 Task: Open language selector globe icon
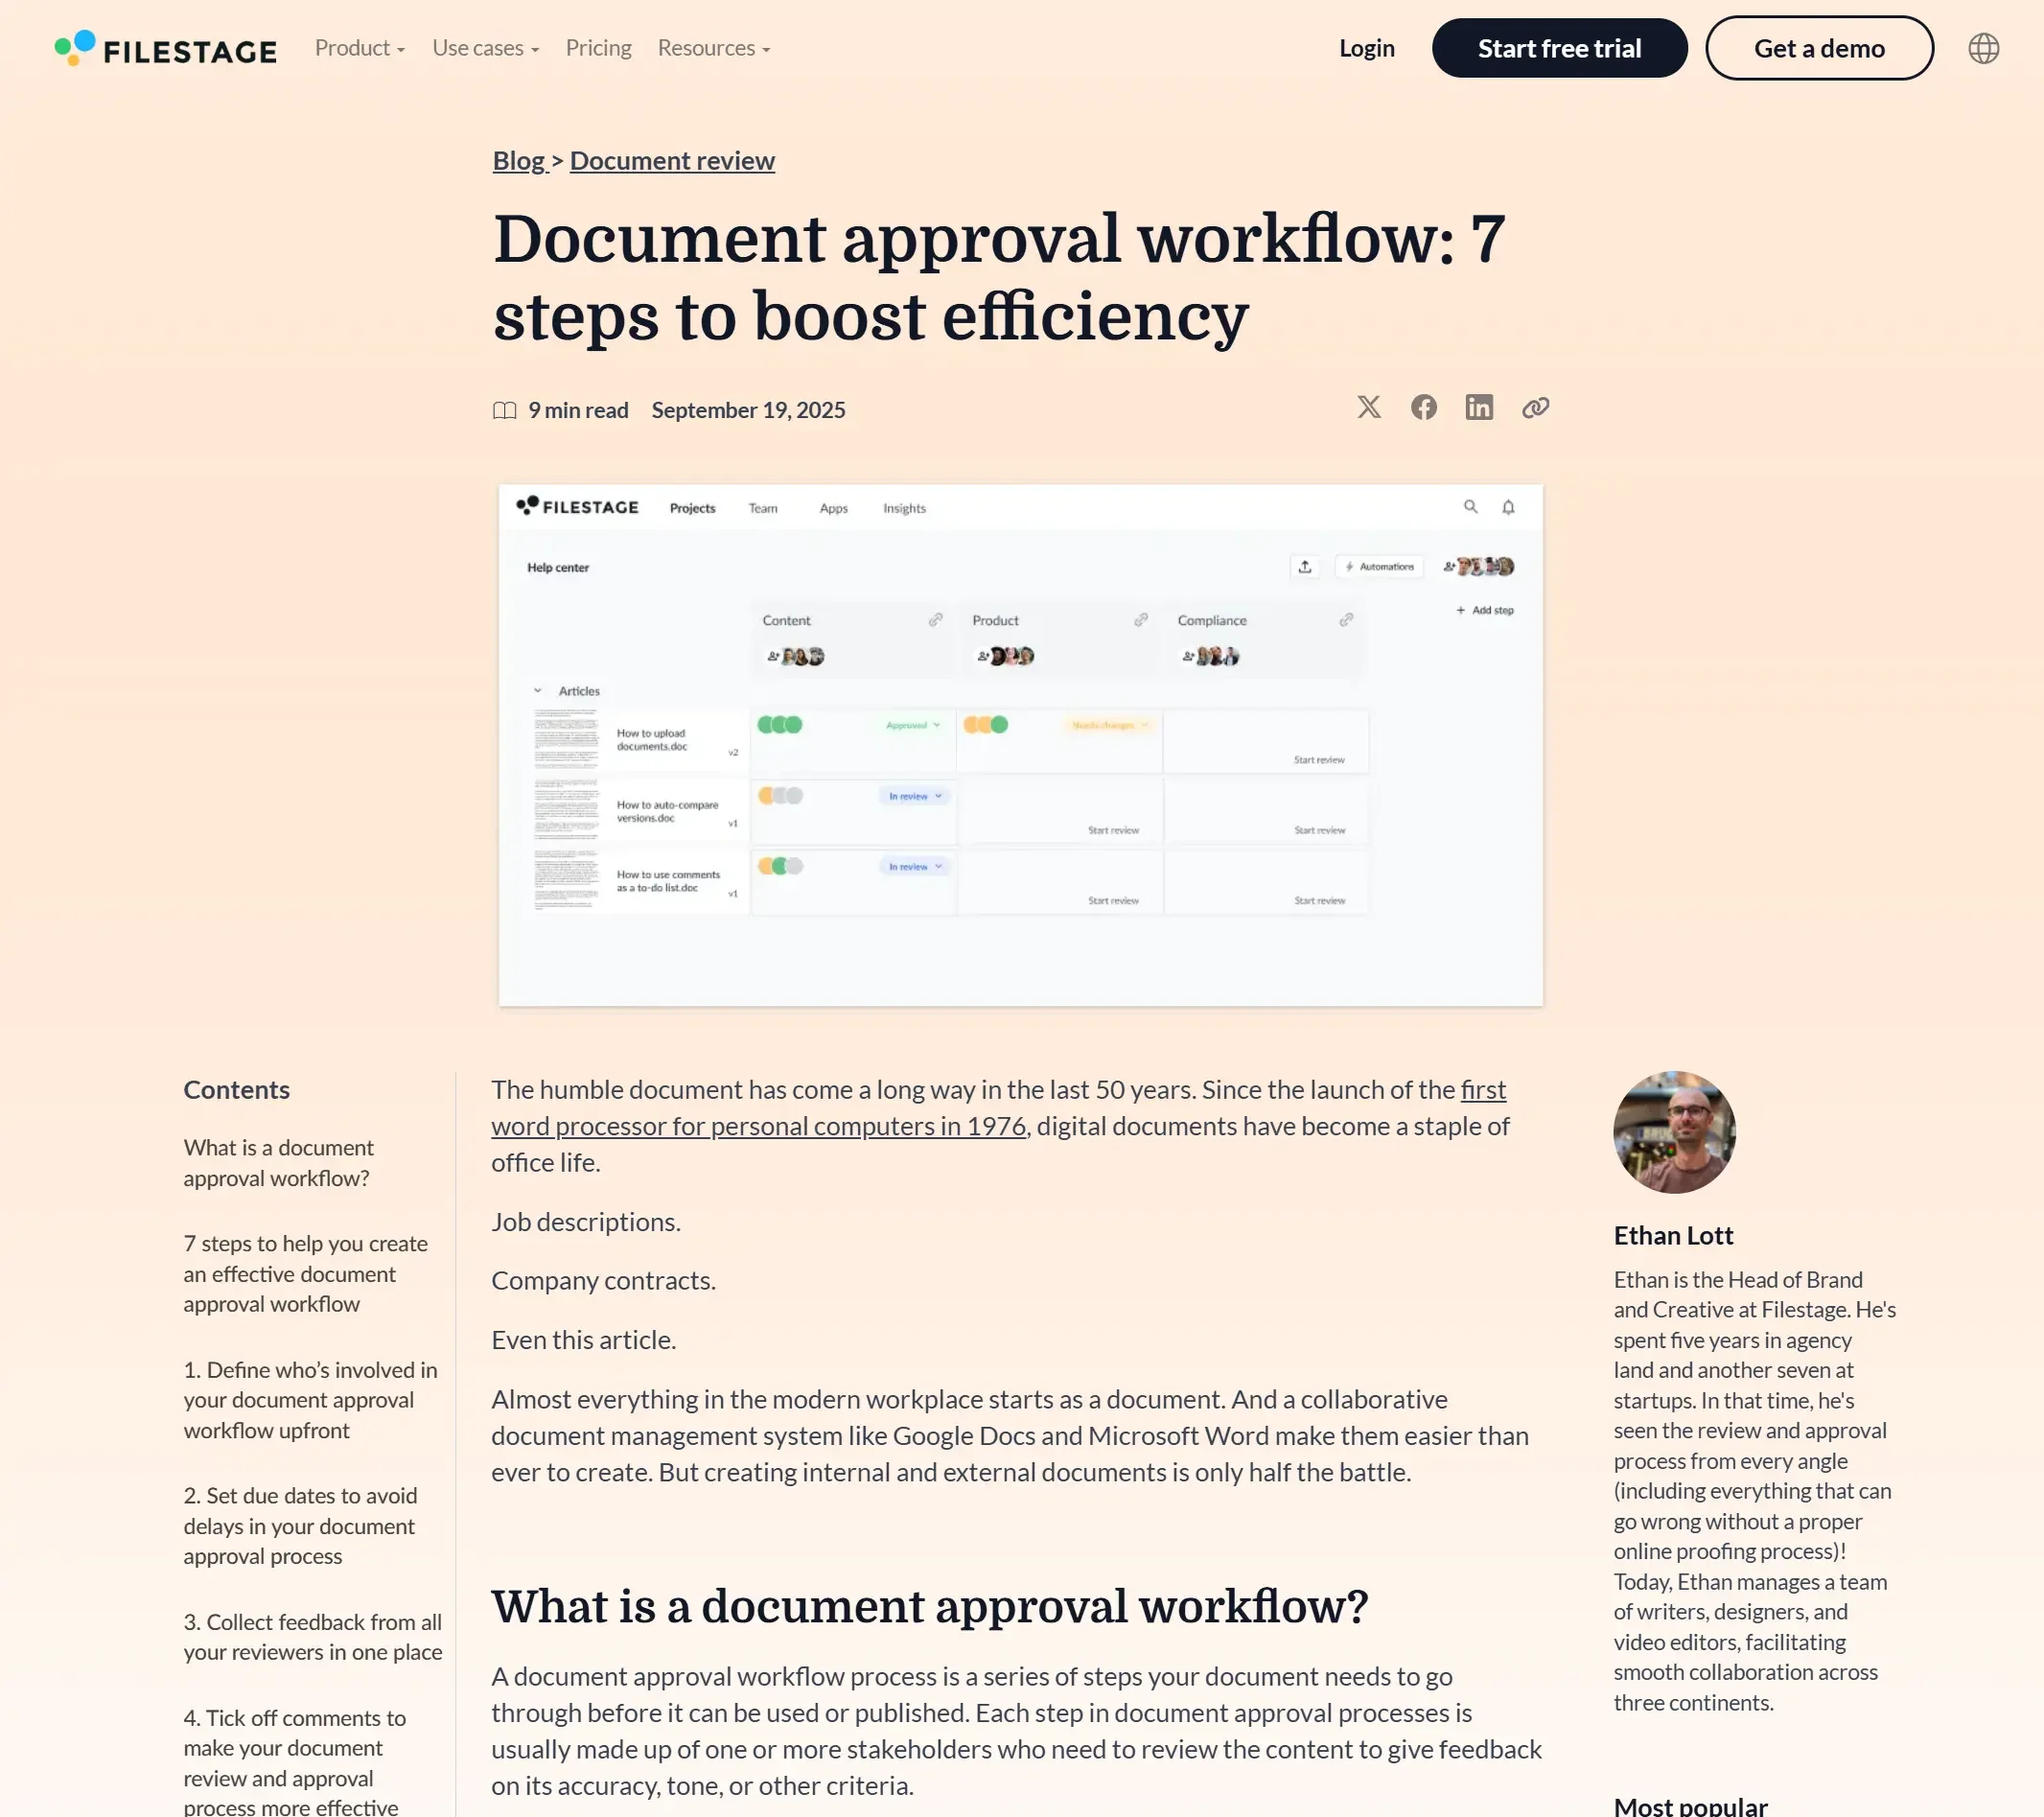(1982, 48)
